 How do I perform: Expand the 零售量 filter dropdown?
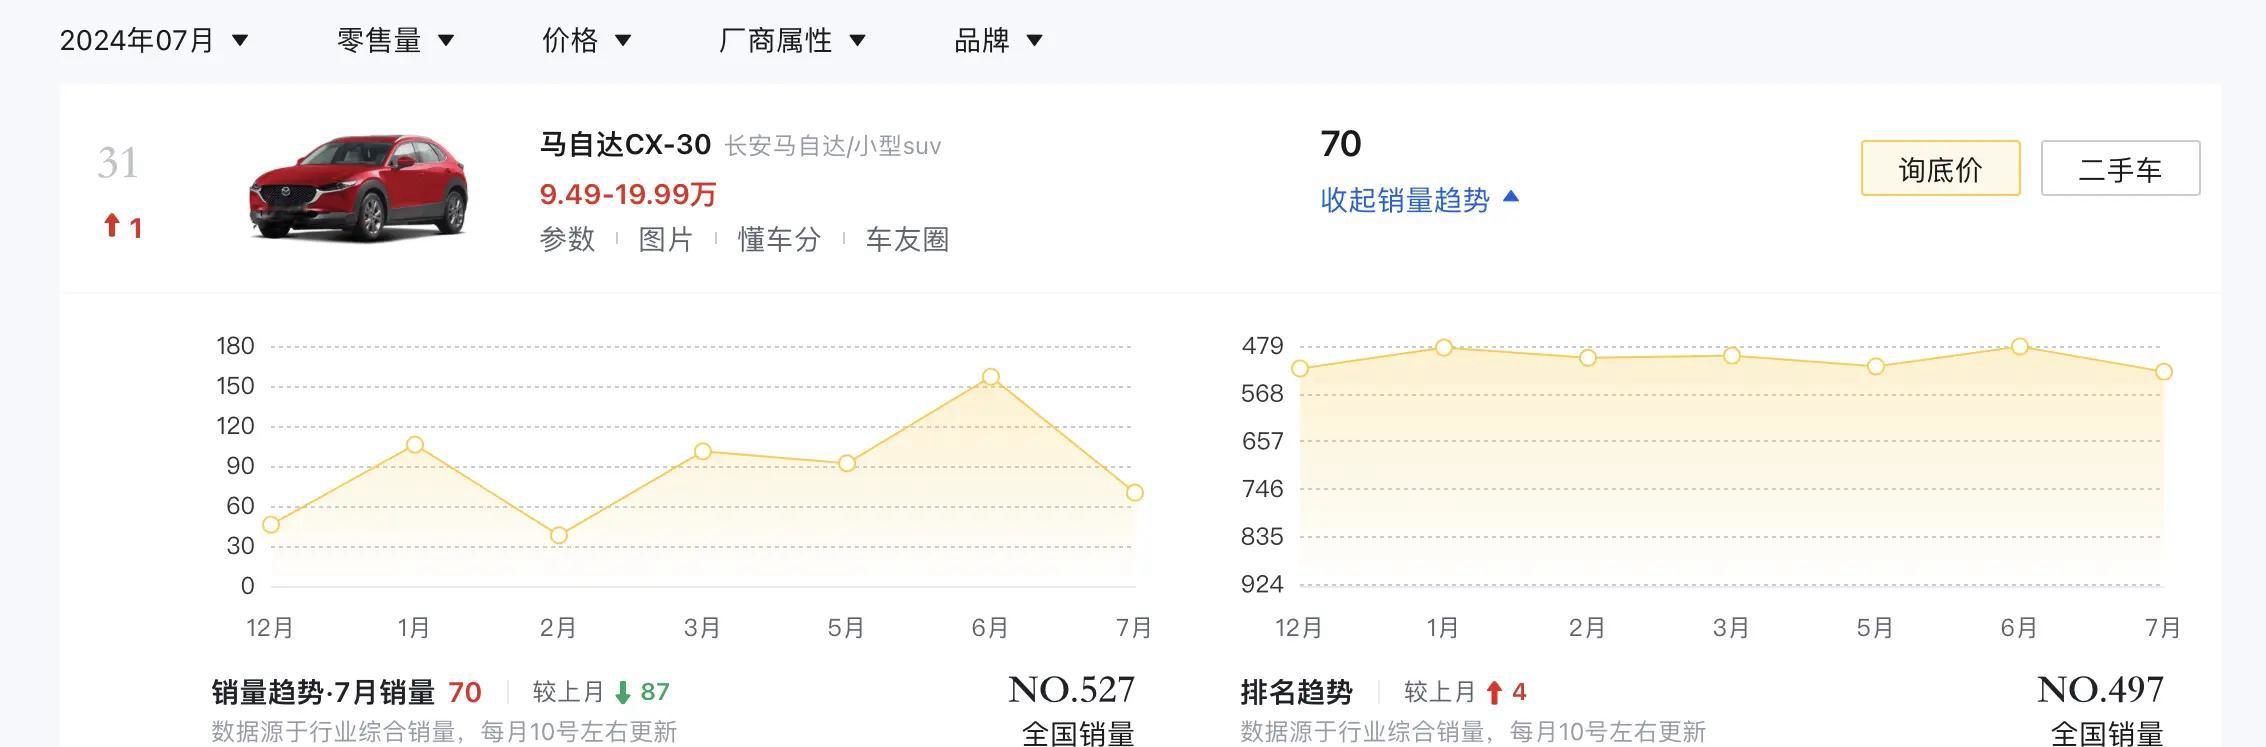[395, 40]
